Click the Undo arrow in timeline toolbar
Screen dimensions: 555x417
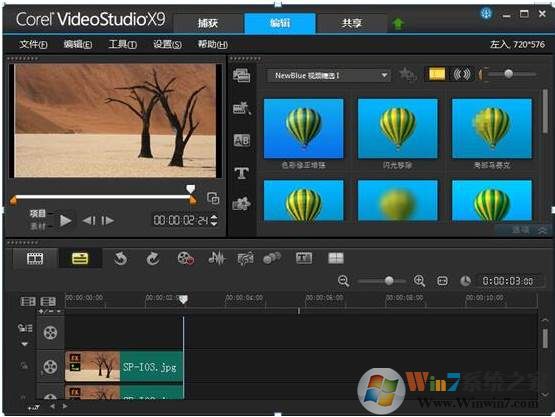point(120,258)
